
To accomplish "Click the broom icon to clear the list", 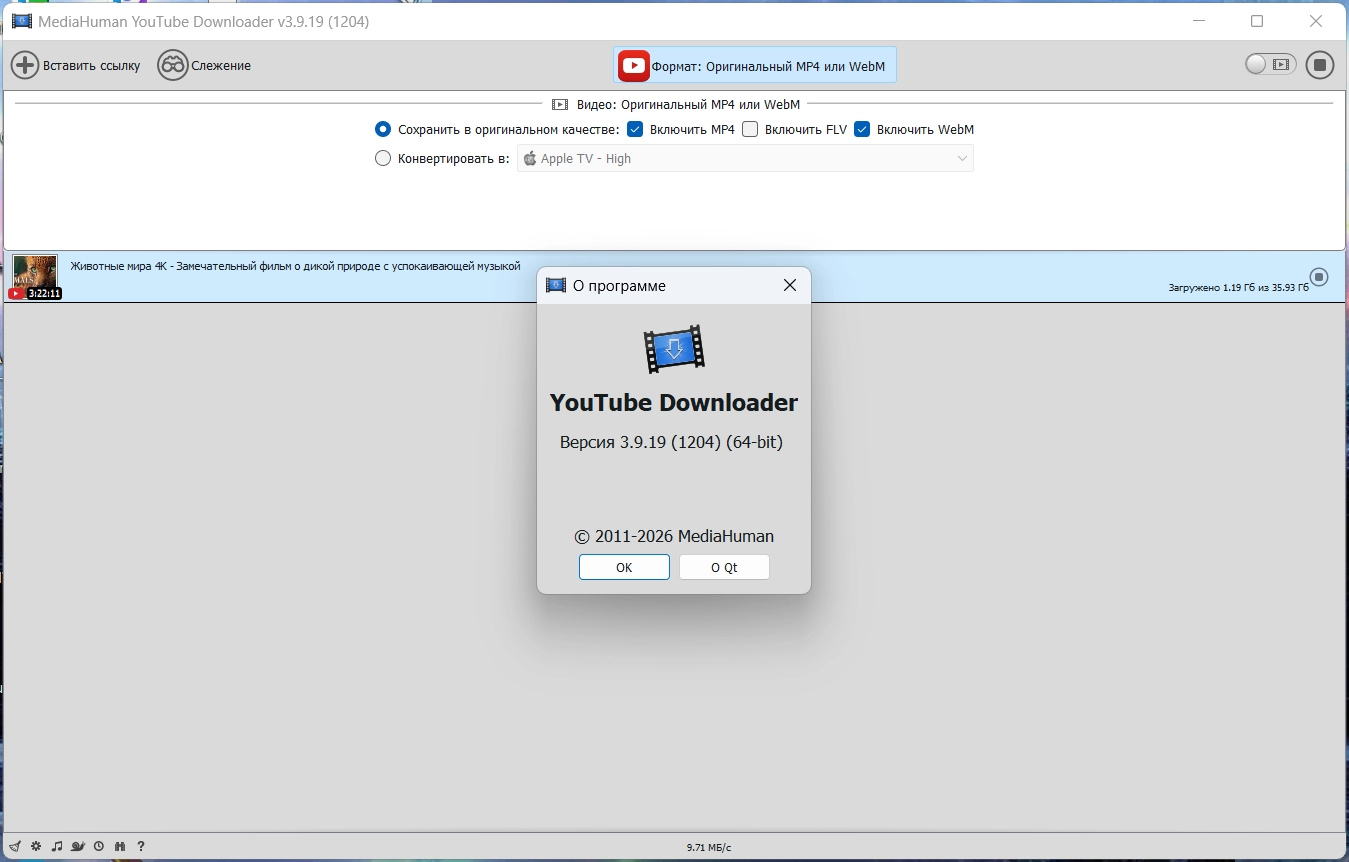I will point(15,846).
